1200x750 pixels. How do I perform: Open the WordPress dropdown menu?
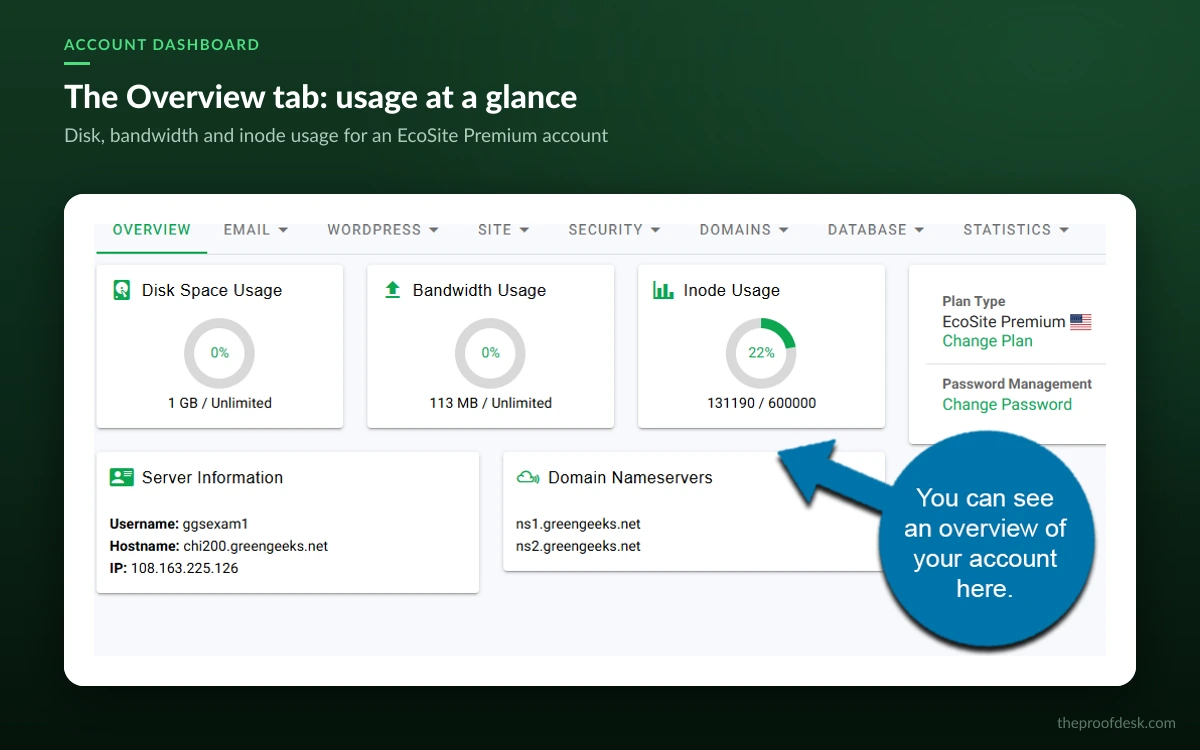pos(383,229)
